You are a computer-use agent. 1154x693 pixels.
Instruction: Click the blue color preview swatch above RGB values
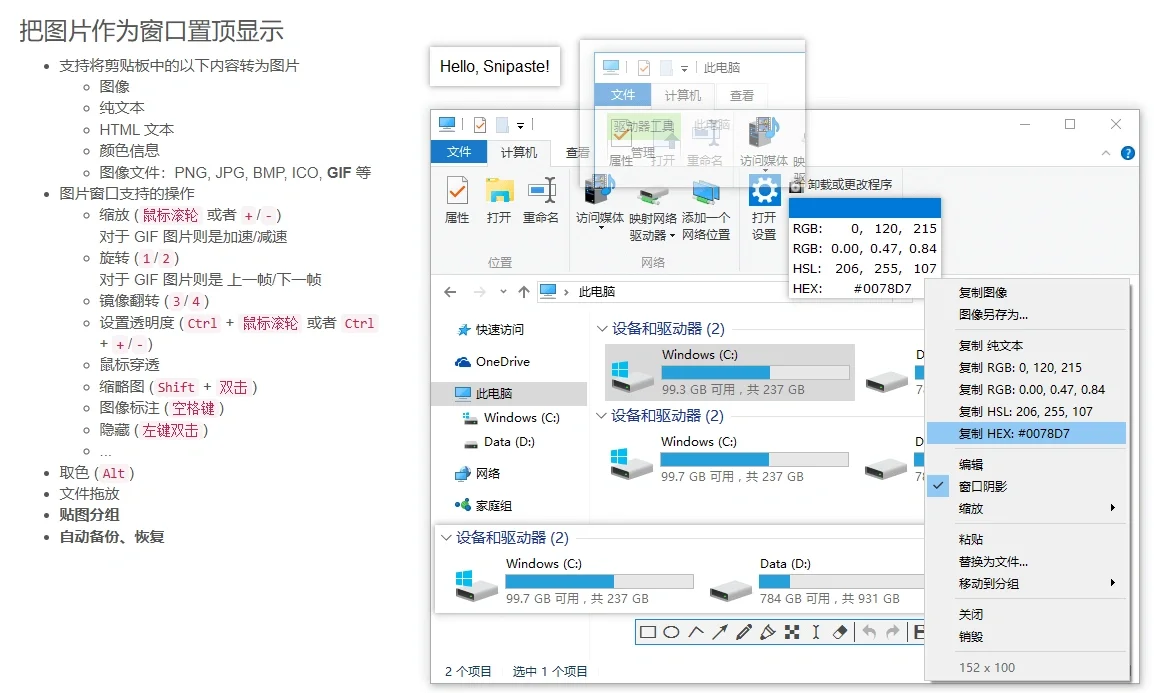tap(866, 207)
